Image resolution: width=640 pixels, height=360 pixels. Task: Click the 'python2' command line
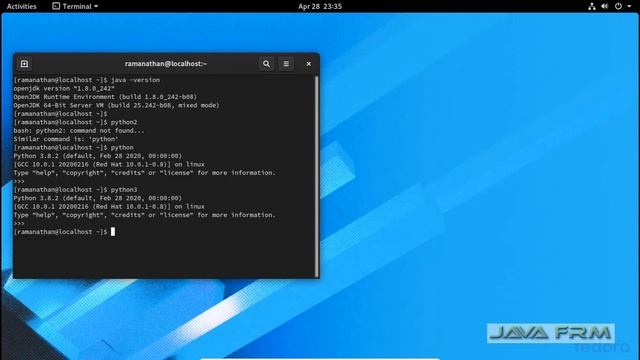coord(76,122)
